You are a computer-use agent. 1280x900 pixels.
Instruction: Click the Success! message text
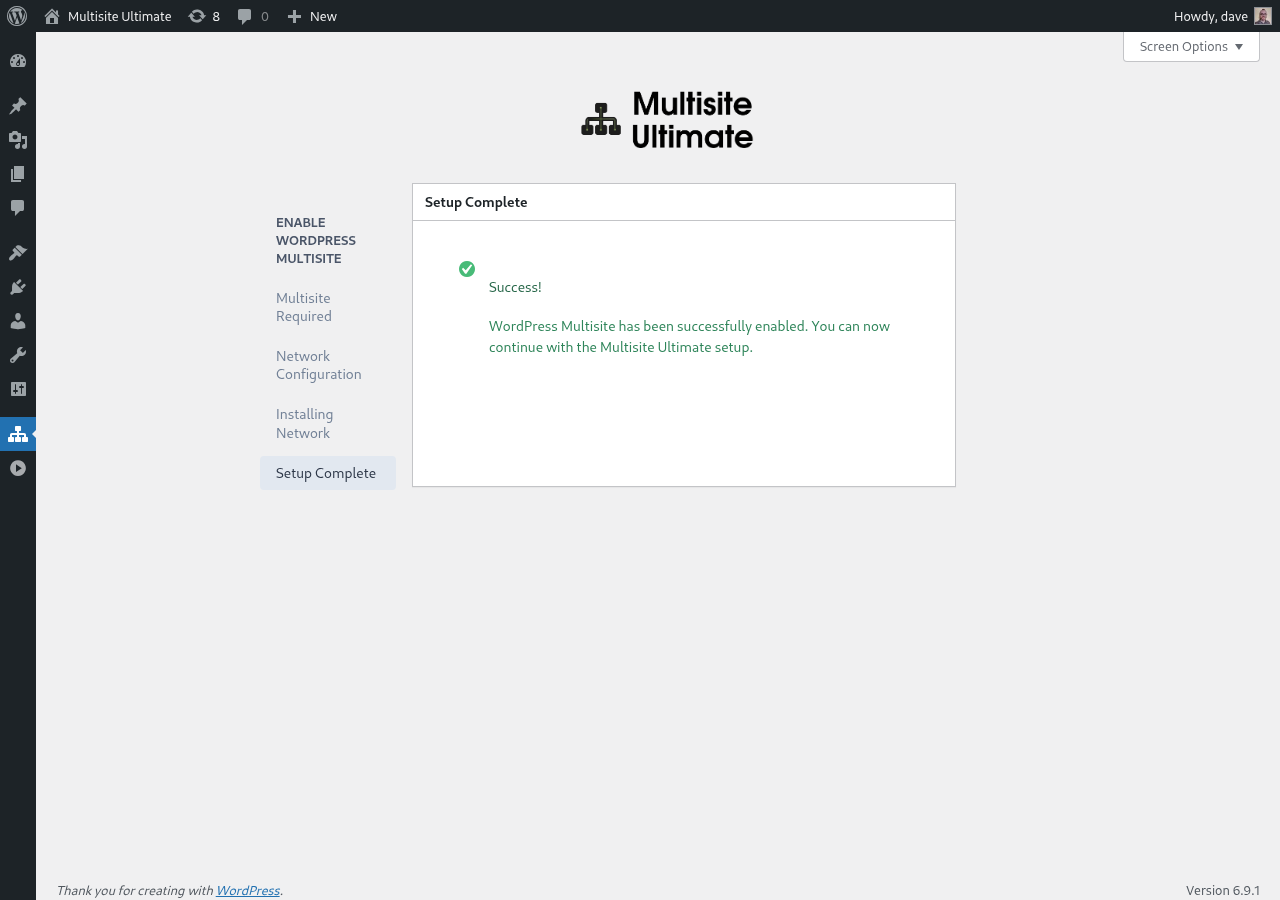515,287
